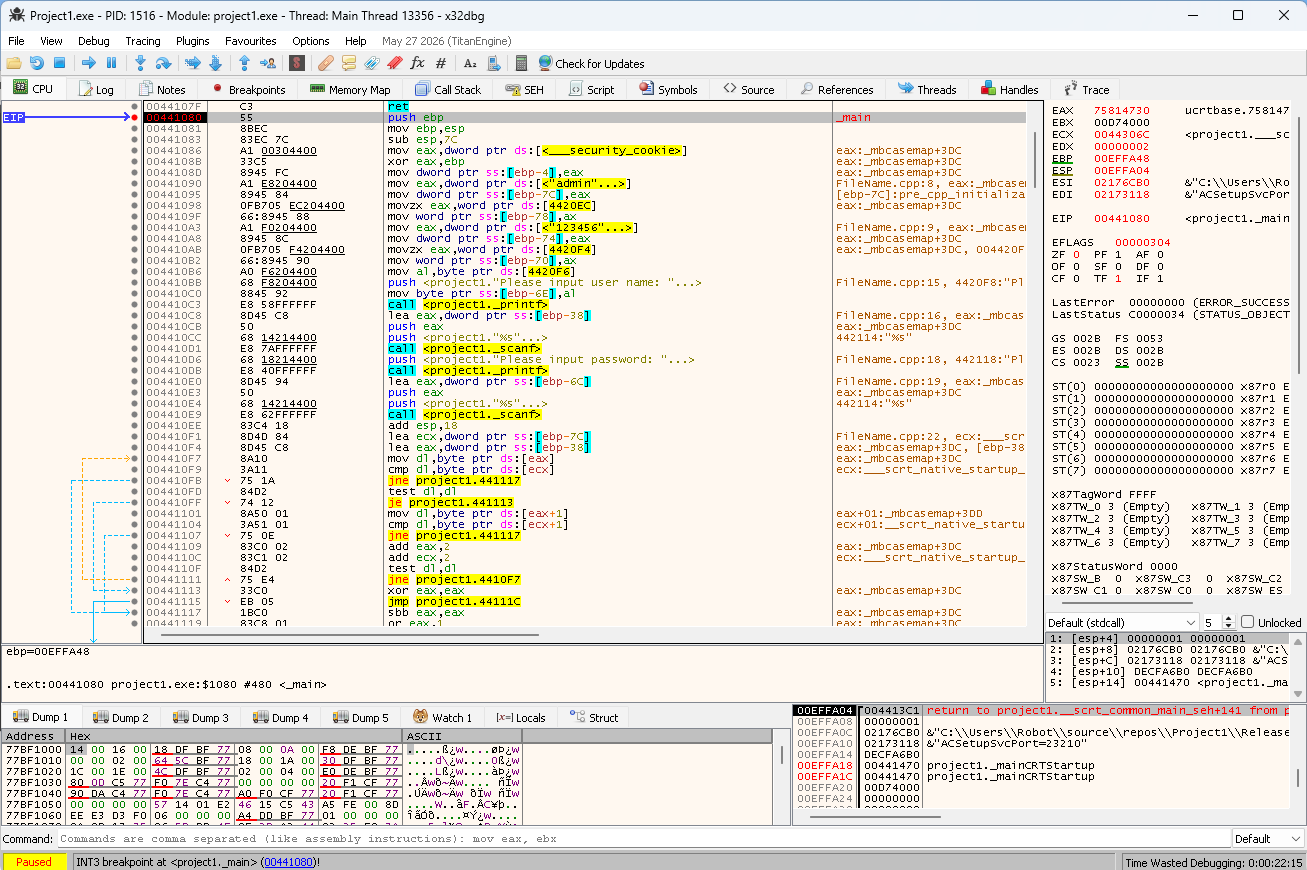
Task: Click the Trace Over toolbar icon
Action: click(x=215, y=63)
